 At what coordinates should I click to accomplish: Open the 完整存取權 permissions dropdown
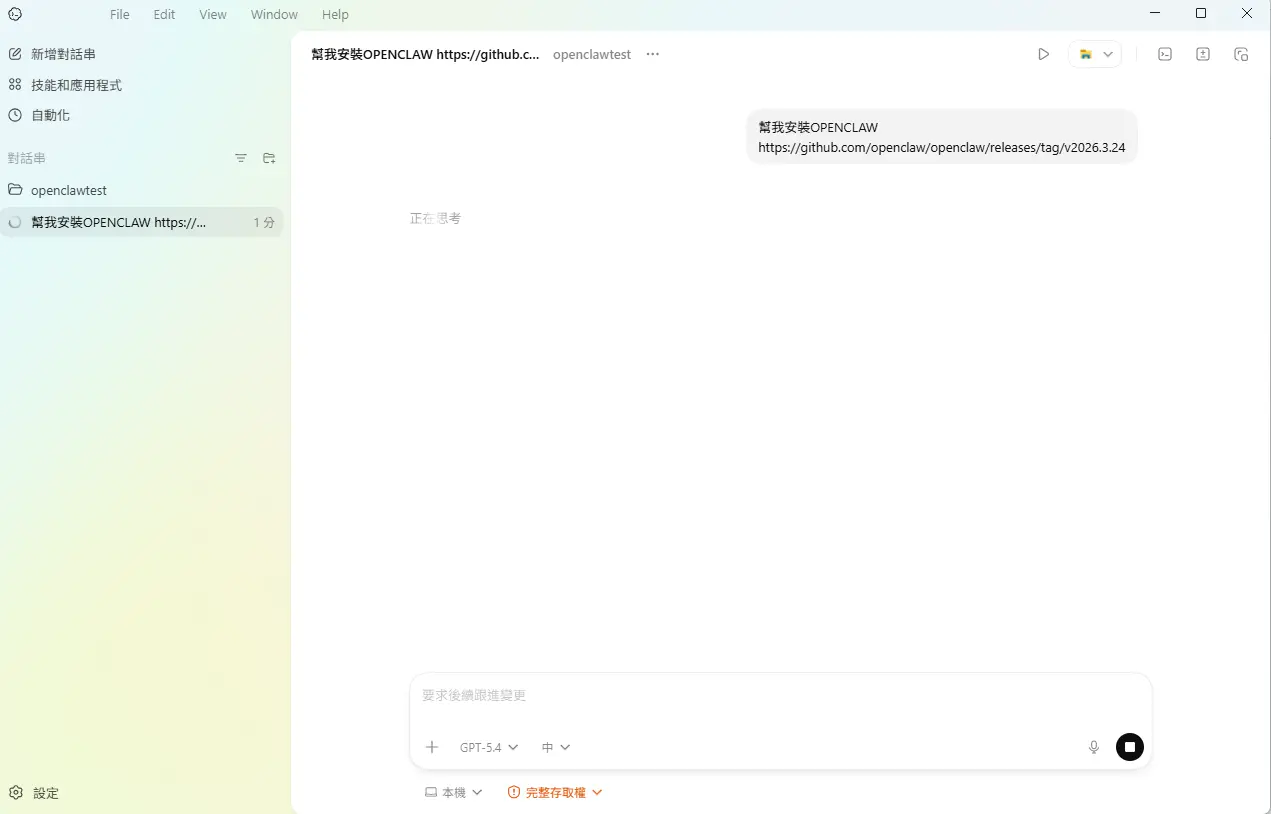(555, 792)
